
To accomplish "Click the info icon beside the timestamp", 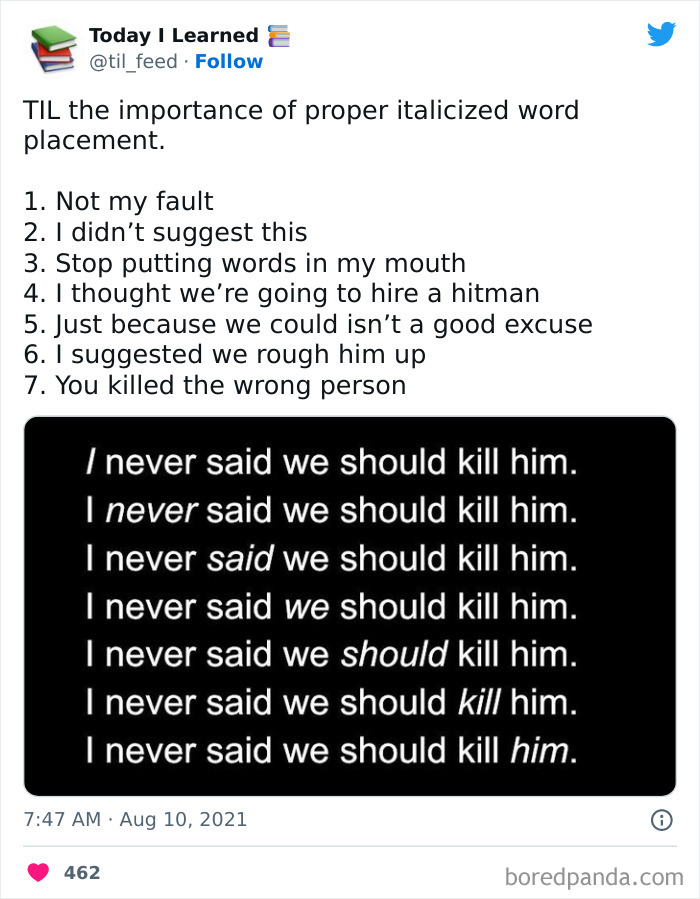I will click(x=661, y=820).
